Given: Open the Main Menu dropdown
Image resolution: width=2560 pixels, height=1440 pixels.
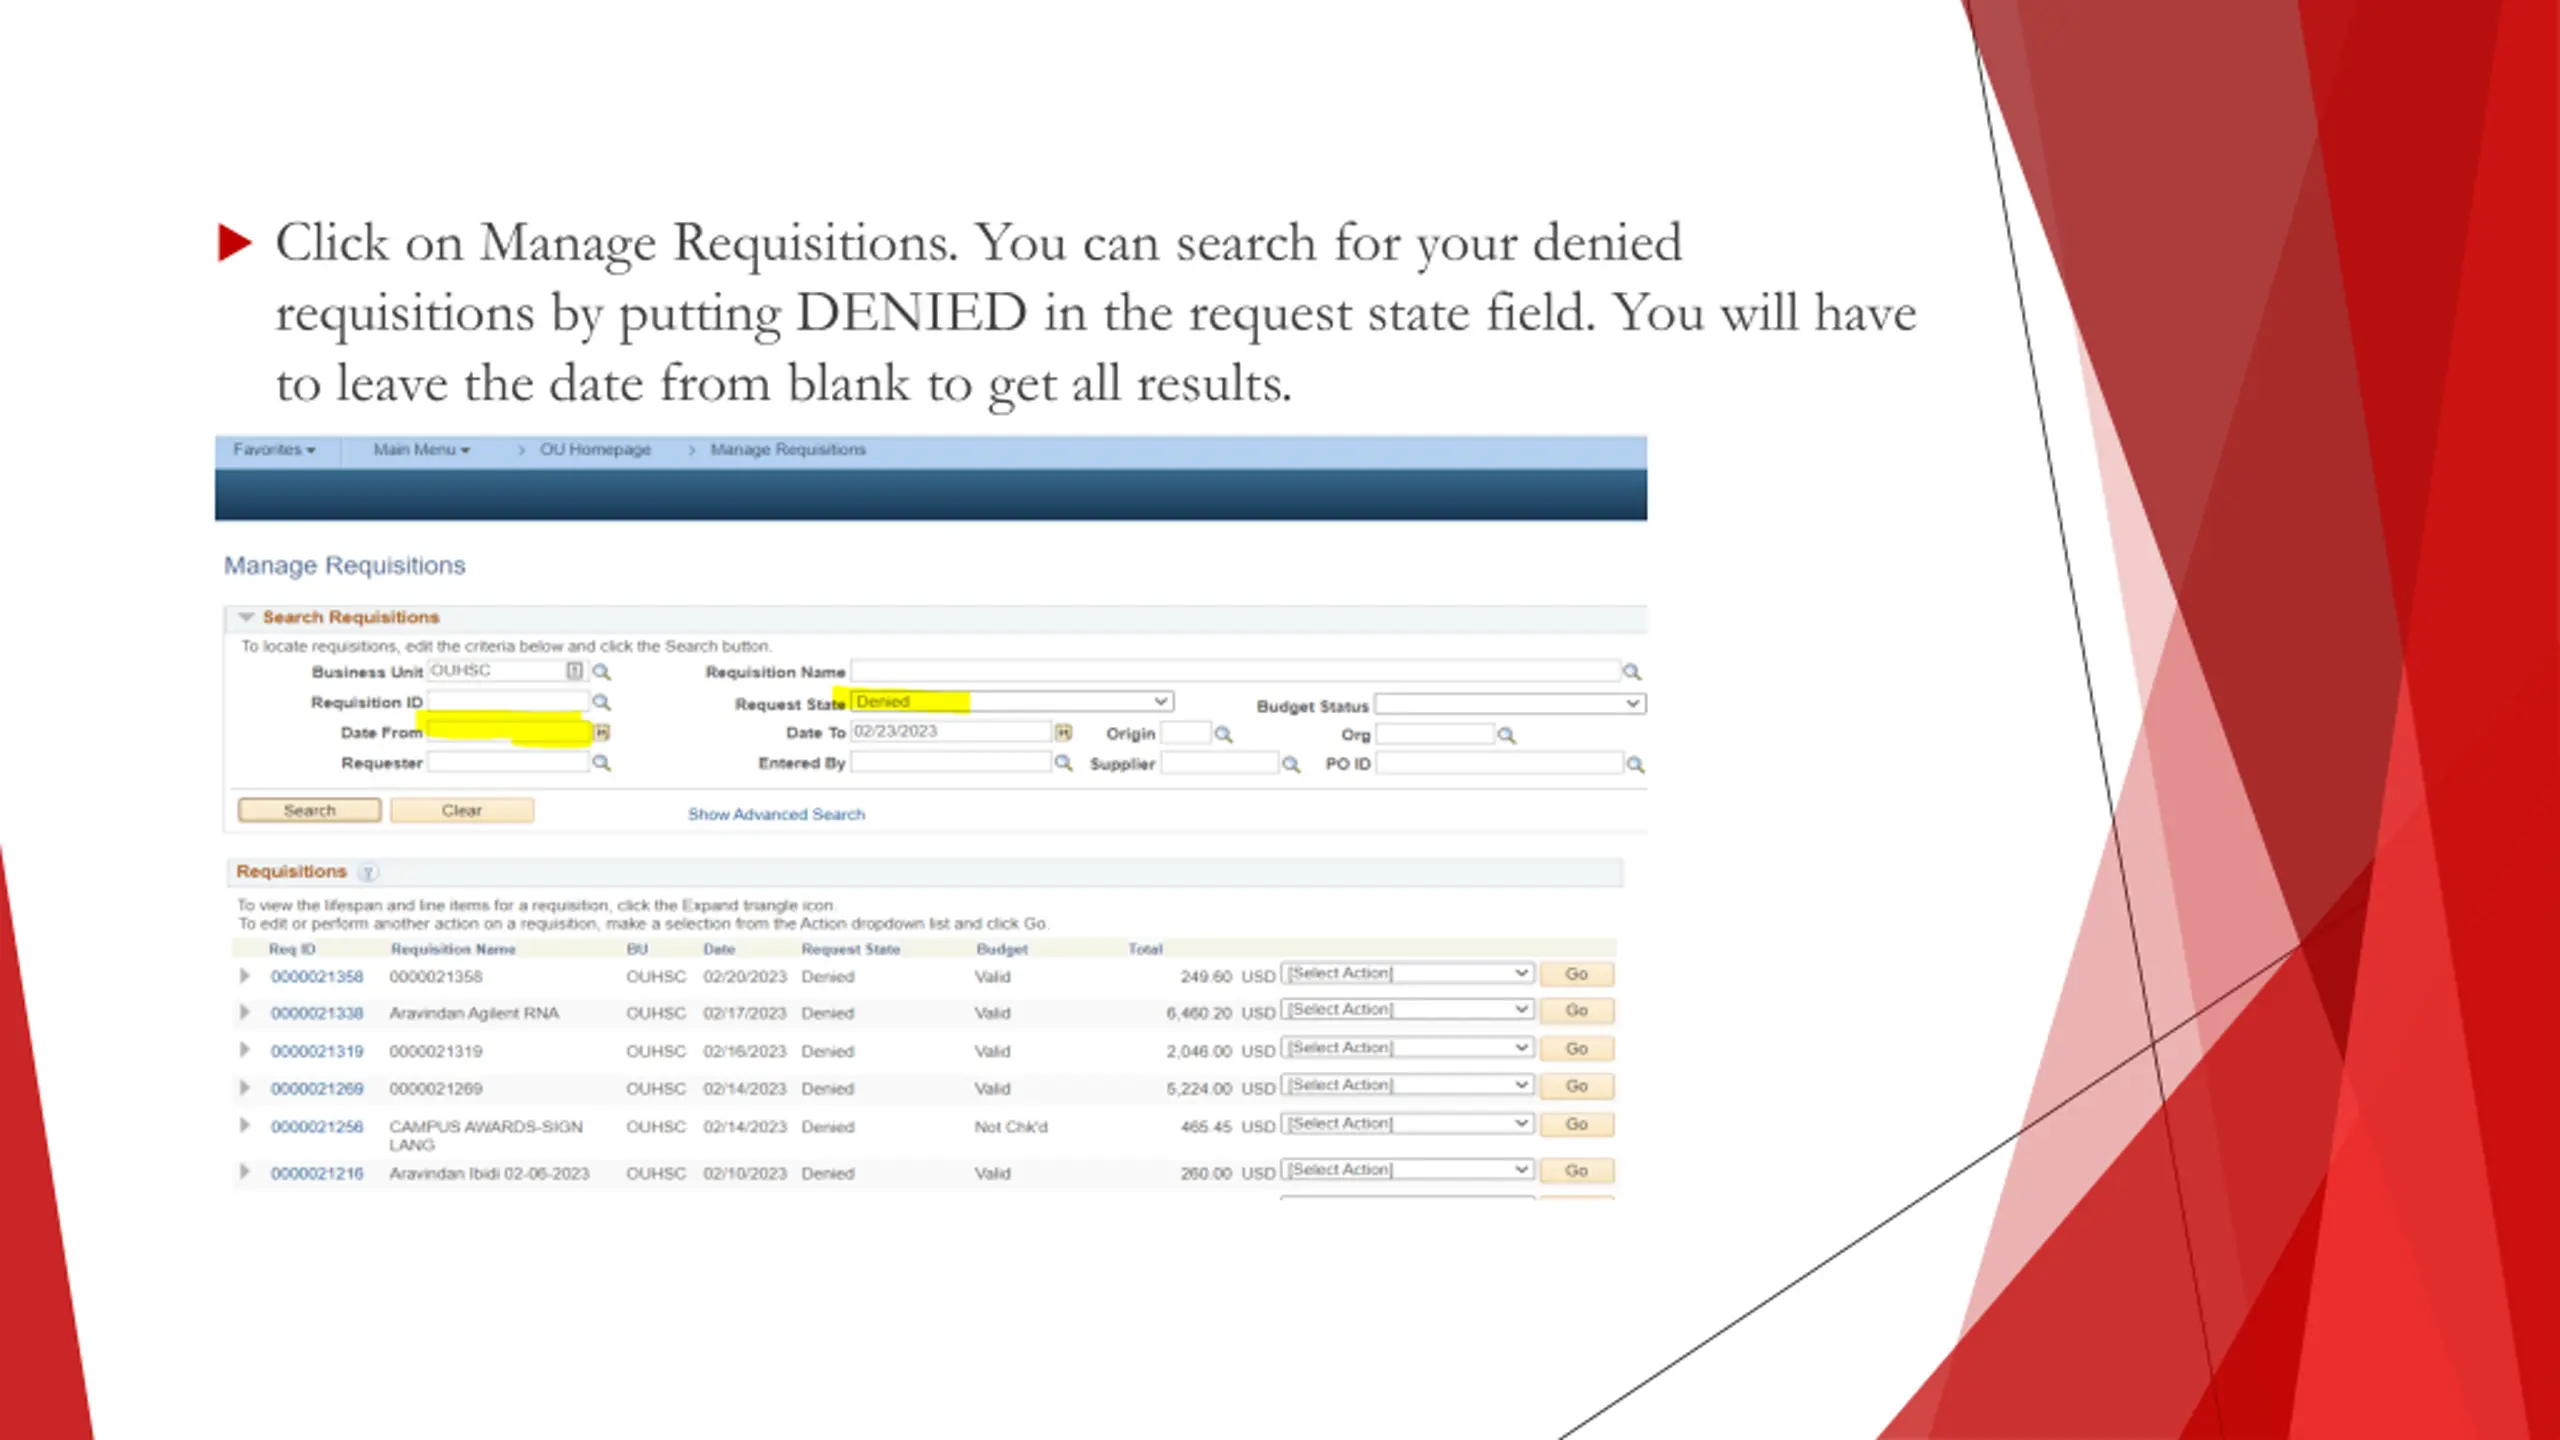Looking at the screenshot, I should (421, 450).
